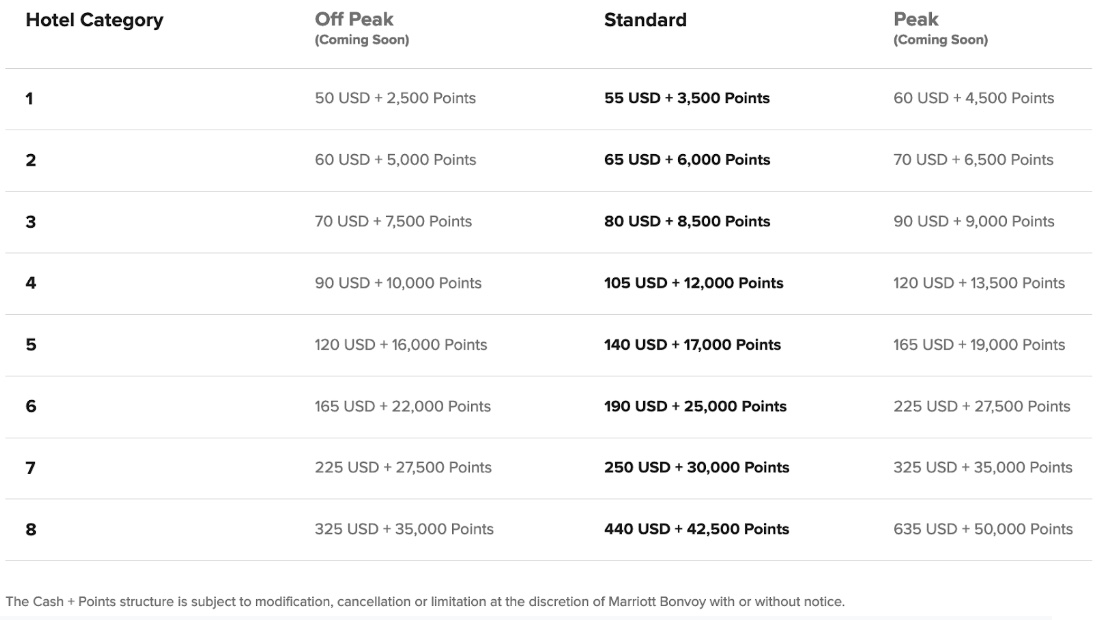Image resolution: width=1114 pixels, height=620 pixels.
Task: Click the 80 USD + 8,500 Points cell
Action: point(687,222)
